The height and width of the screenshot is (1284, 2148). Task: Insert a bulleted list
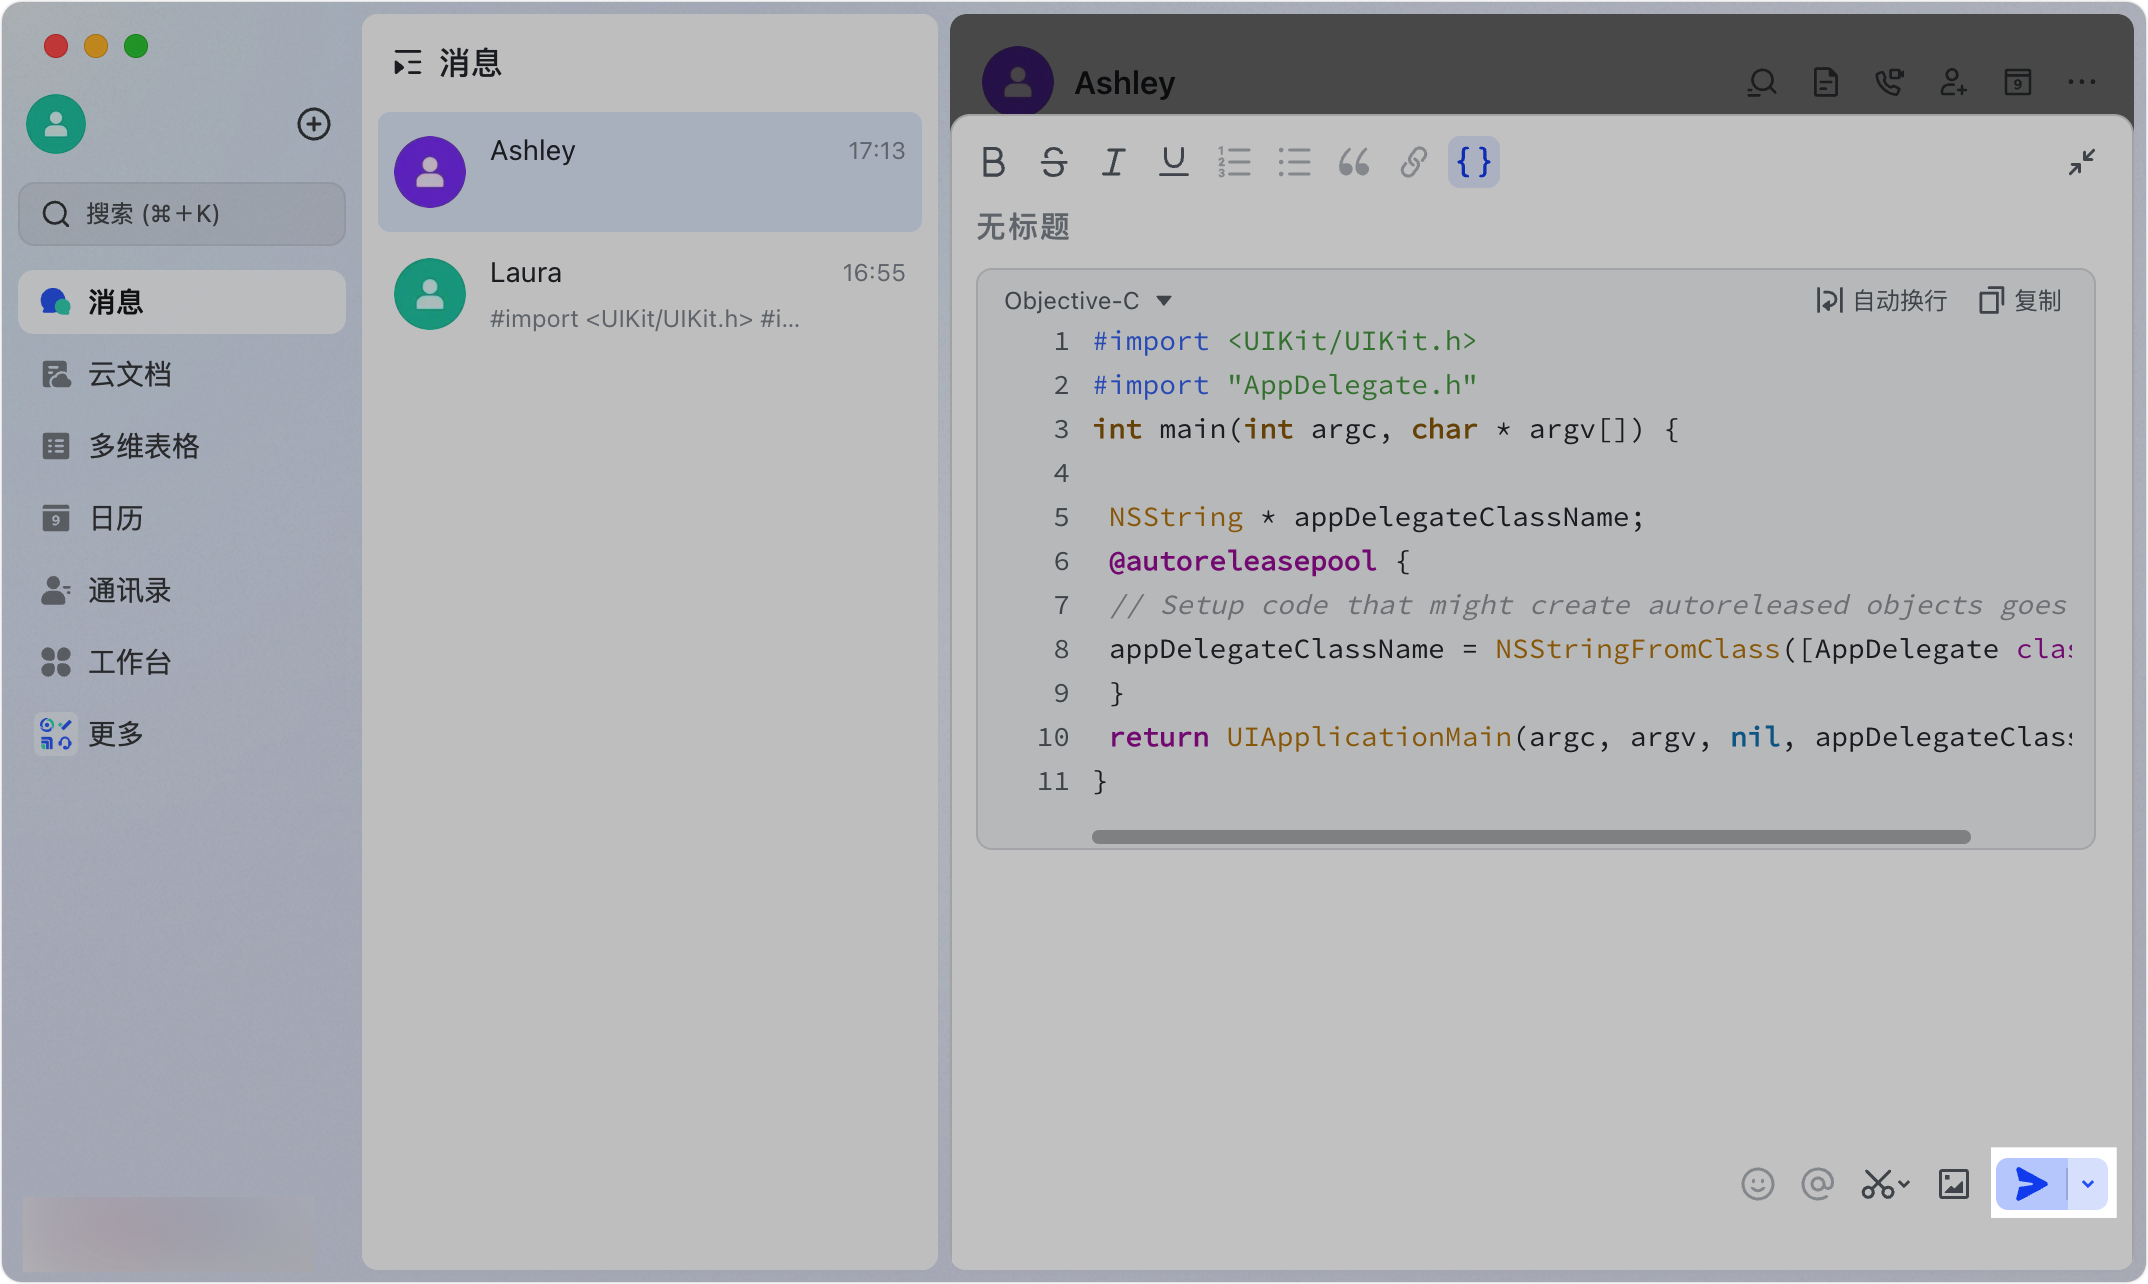pos(1294,162)
